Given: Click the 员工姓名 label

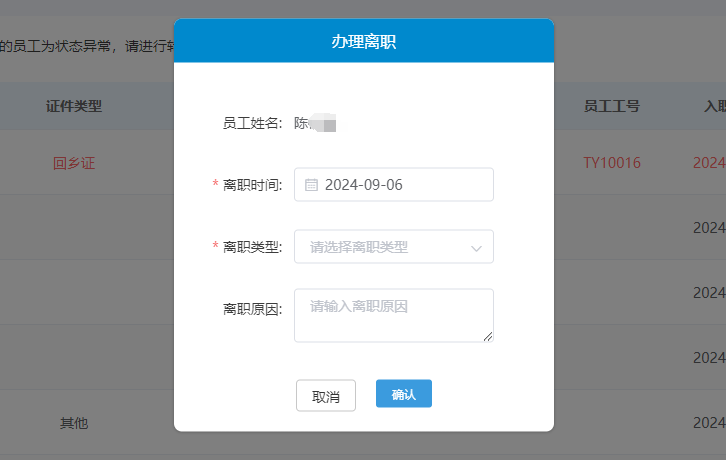Looking at the screenshot, I should pyautogui.click(x=252, y=123).
